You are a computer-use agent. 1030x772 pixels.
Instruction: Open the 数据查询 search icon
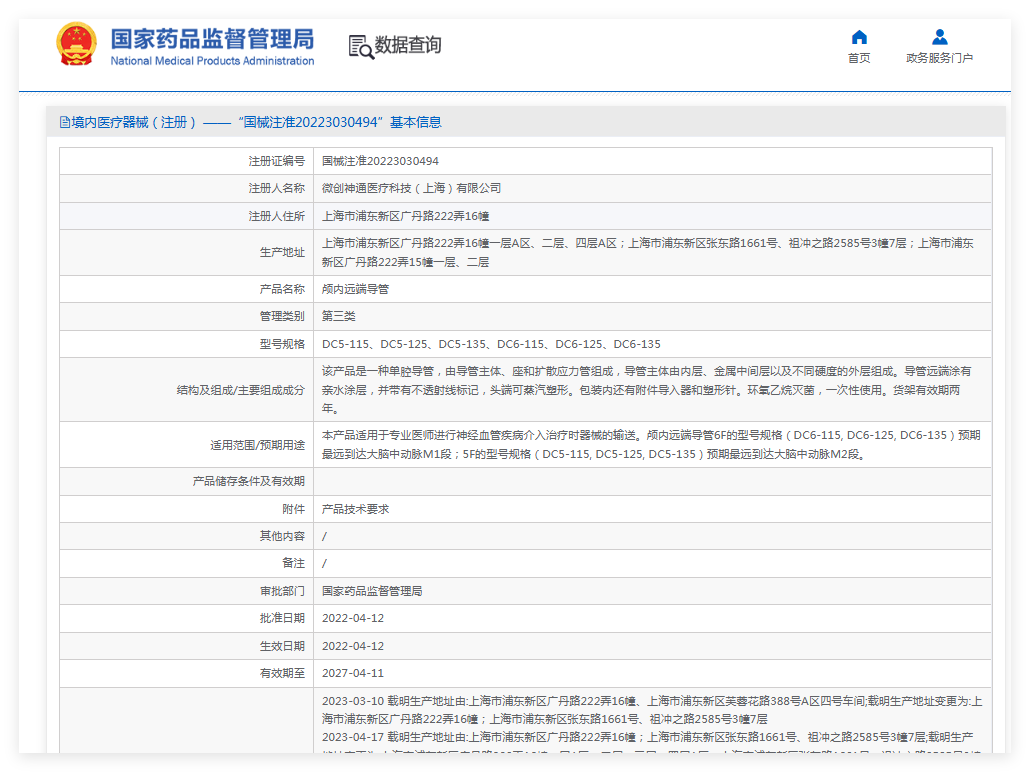point(361,47)
